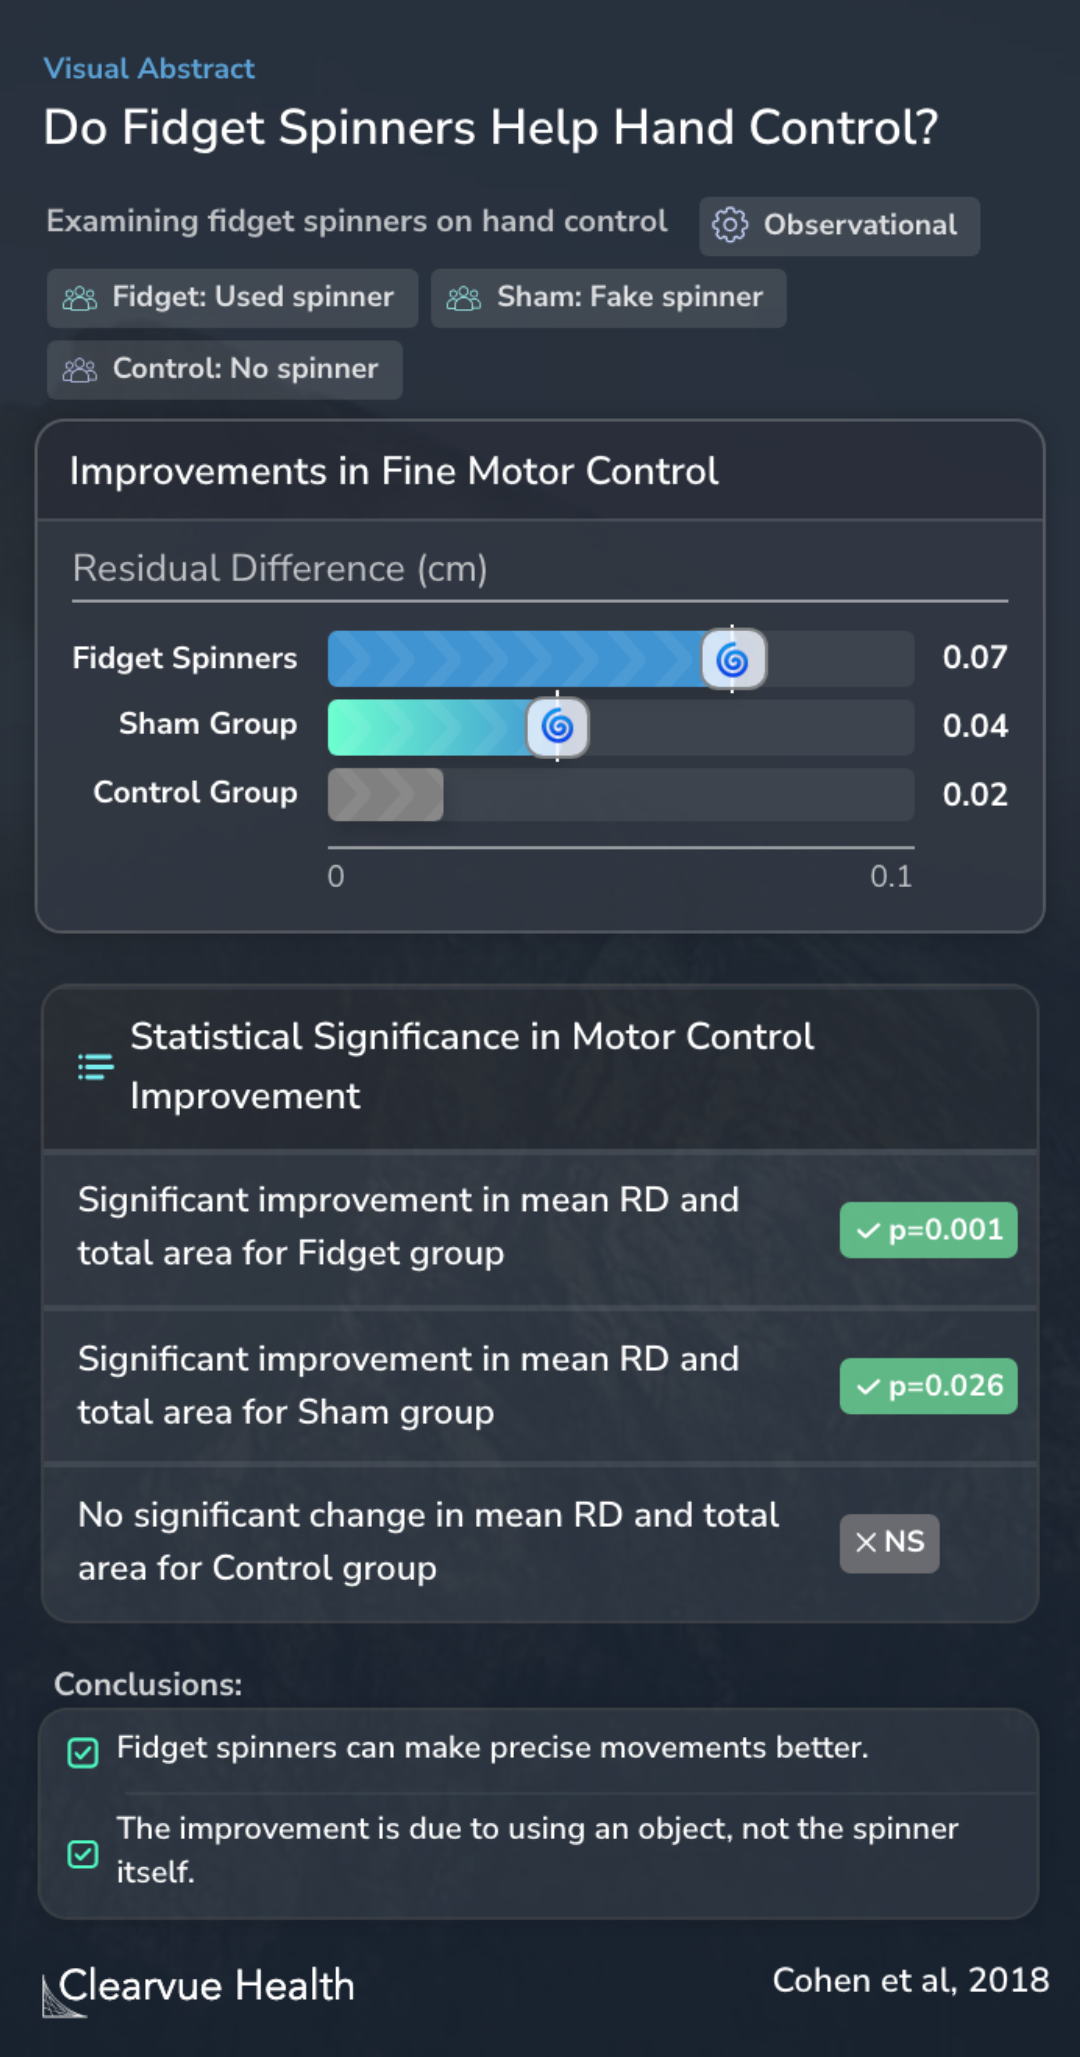Click the spiral marker on Fidget Spinners bar

pyautogui.click(x=733, y=659)
